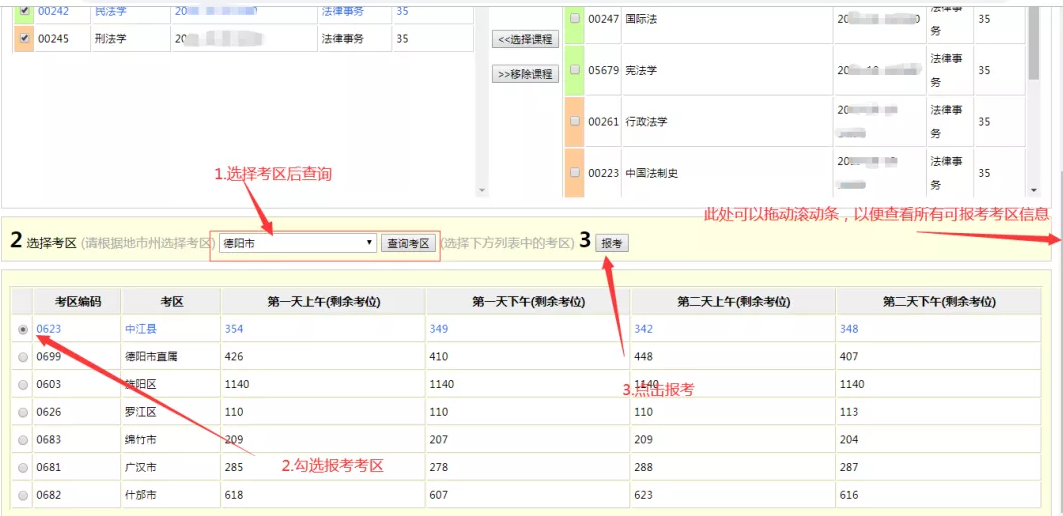
Task: Click value 113 in 罗江区 row
Action: (849, 412)
